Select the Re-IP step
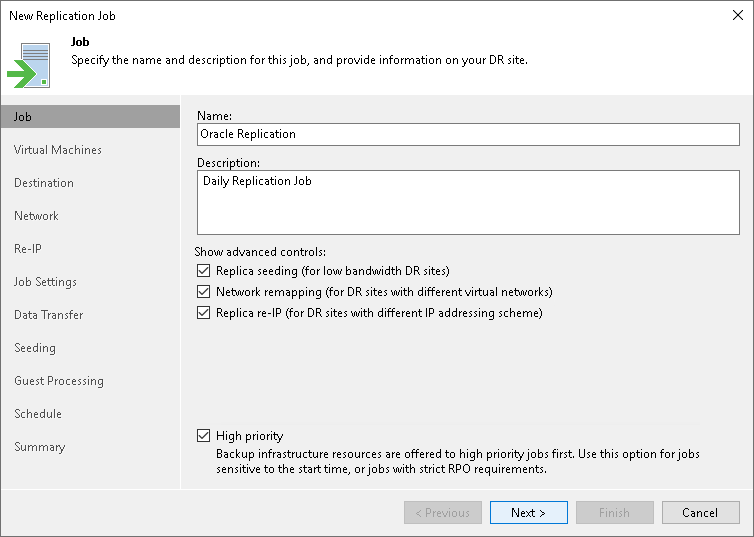The height and width of the screenshot is (537, 754). point(28,249)
